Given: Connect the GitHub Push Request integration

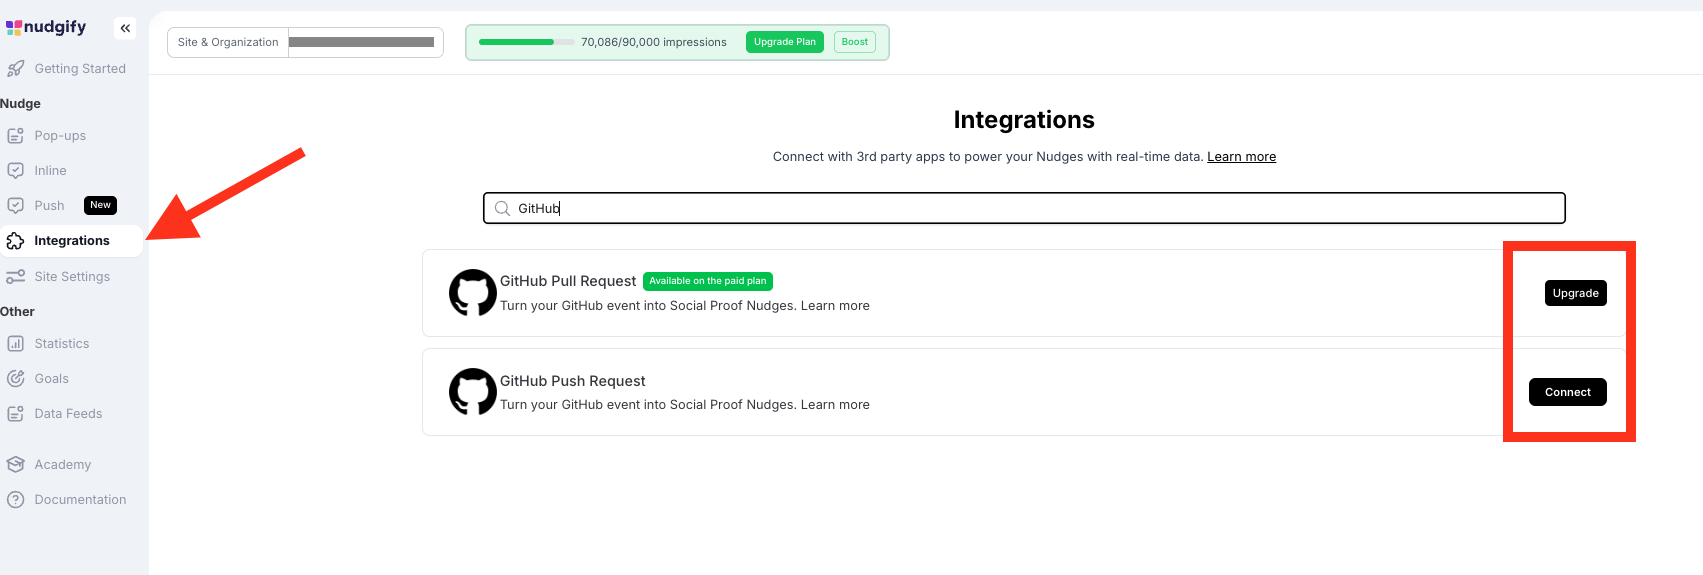Looking at the screenshot, I should (x=1568, y=392).
